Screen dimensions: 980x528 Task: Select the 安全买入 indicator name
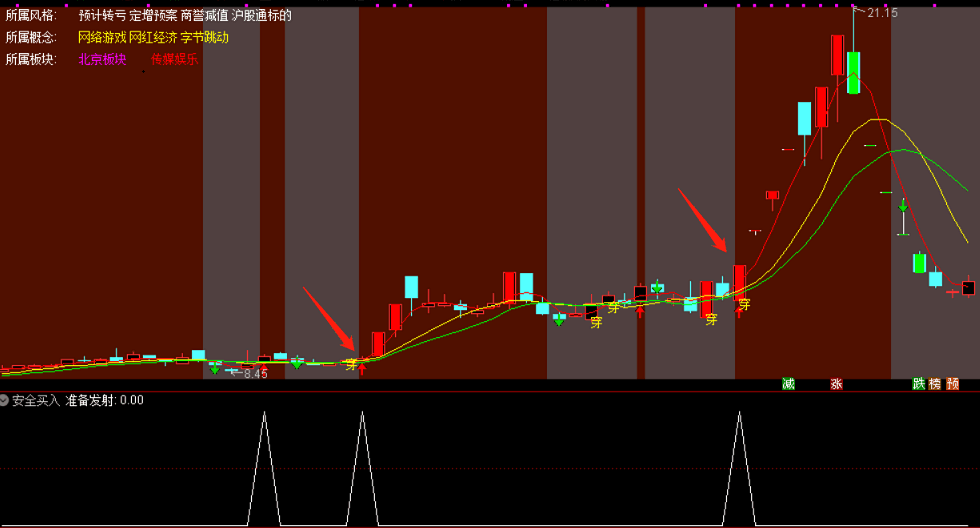(x=36, y=401)
